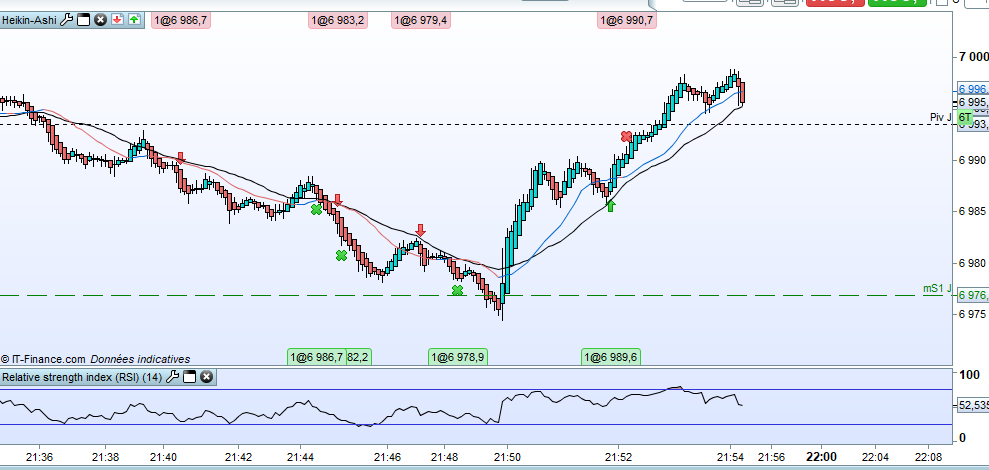The image size is (989, 470).
Task: Click the red X exit marker near 6 993
Action: (x=626, y=136)
